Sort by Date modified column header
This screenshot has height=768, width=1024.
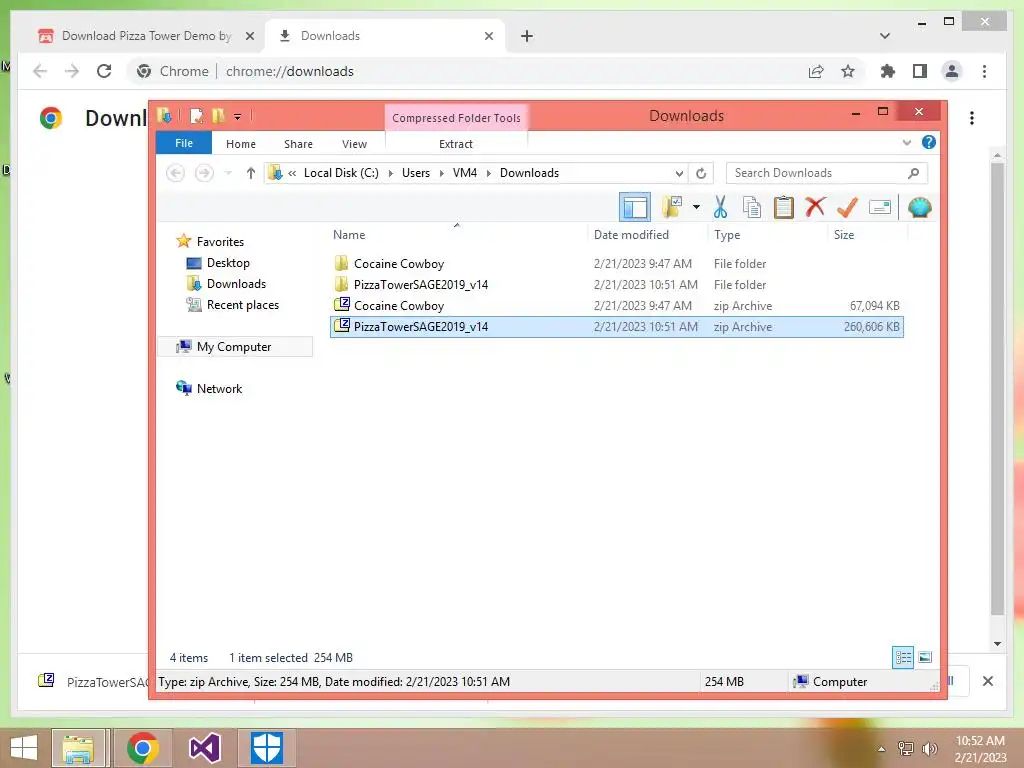632,234
